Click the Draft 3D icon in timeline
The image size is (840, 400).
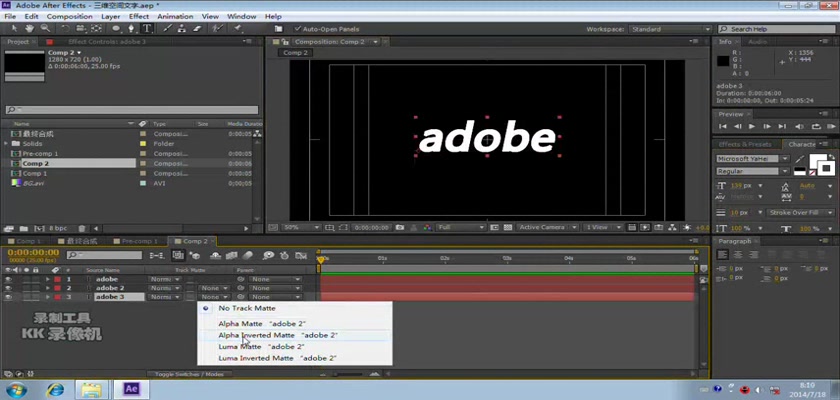click(x=195, y=256)
